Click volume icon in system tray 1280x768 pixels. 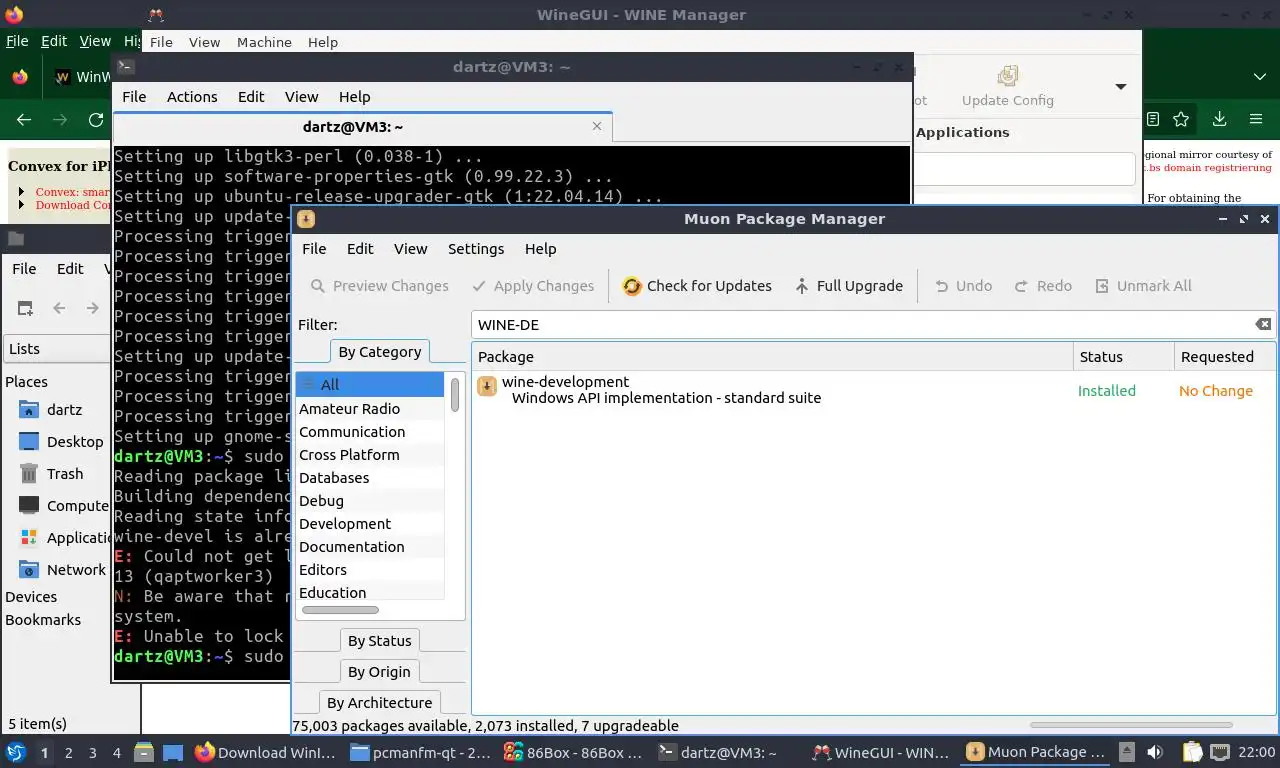click(1155, 752)
